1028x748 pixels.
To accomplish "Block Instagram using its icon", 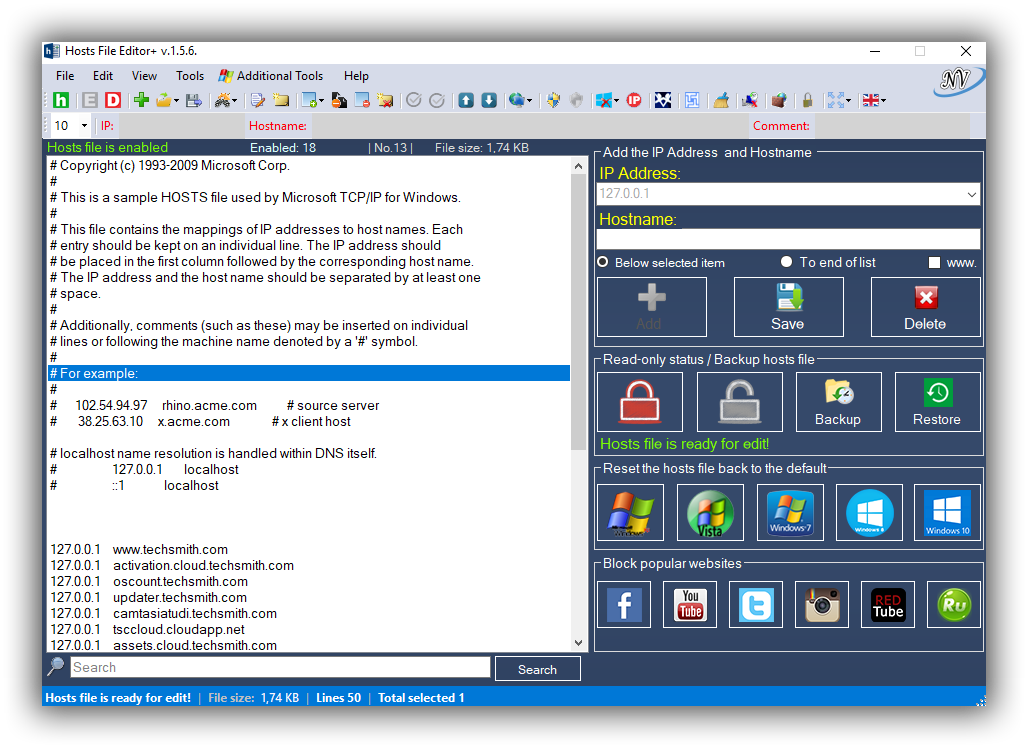I will tap(821, 604).
